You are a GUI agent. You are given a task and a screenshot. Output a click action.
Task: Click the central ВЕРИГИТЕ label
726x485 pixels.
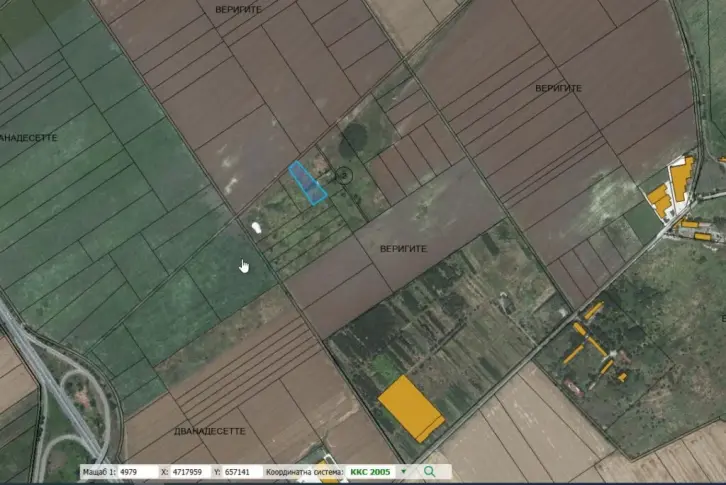[403, 249]
